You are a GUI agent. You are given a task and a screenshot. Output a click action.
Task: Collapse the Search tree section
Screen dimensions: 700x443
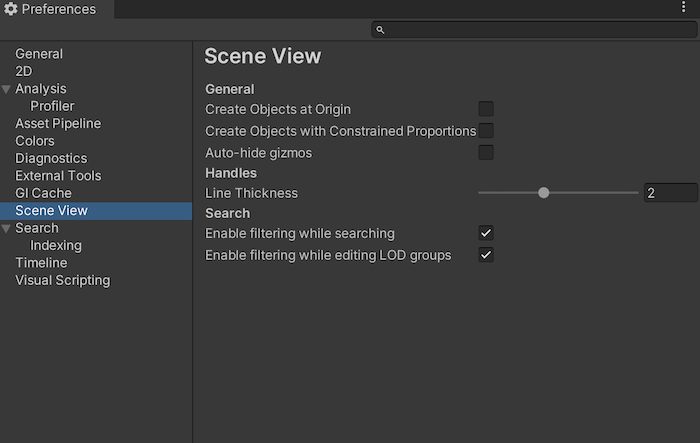pyautogui.click(x=7, y=229)
